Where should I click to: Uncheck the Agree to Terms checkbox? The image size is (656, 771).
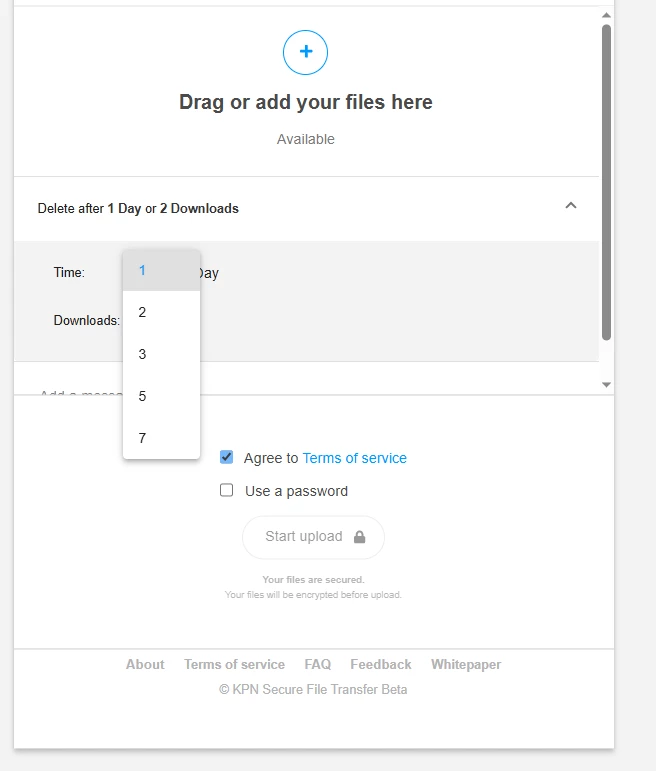[227, 458]
